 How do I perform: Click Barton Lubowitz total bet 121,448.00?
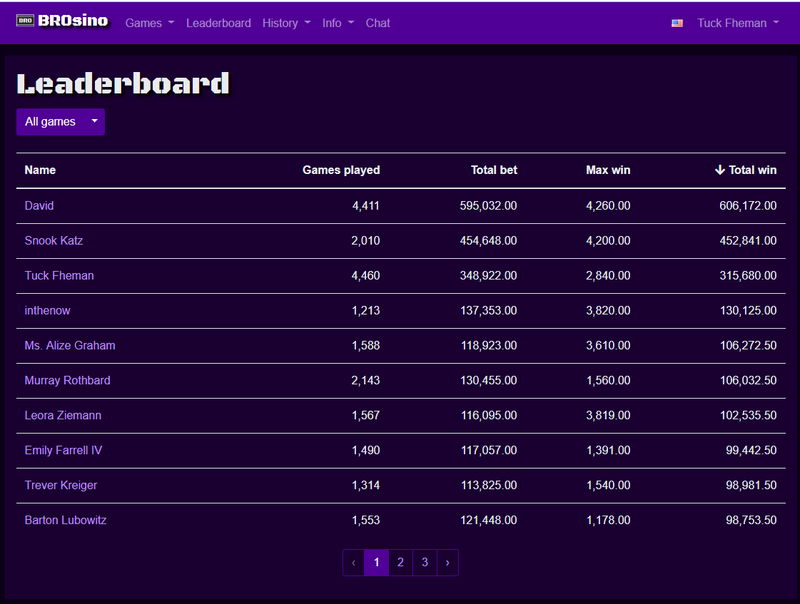[x=488, y=520]
